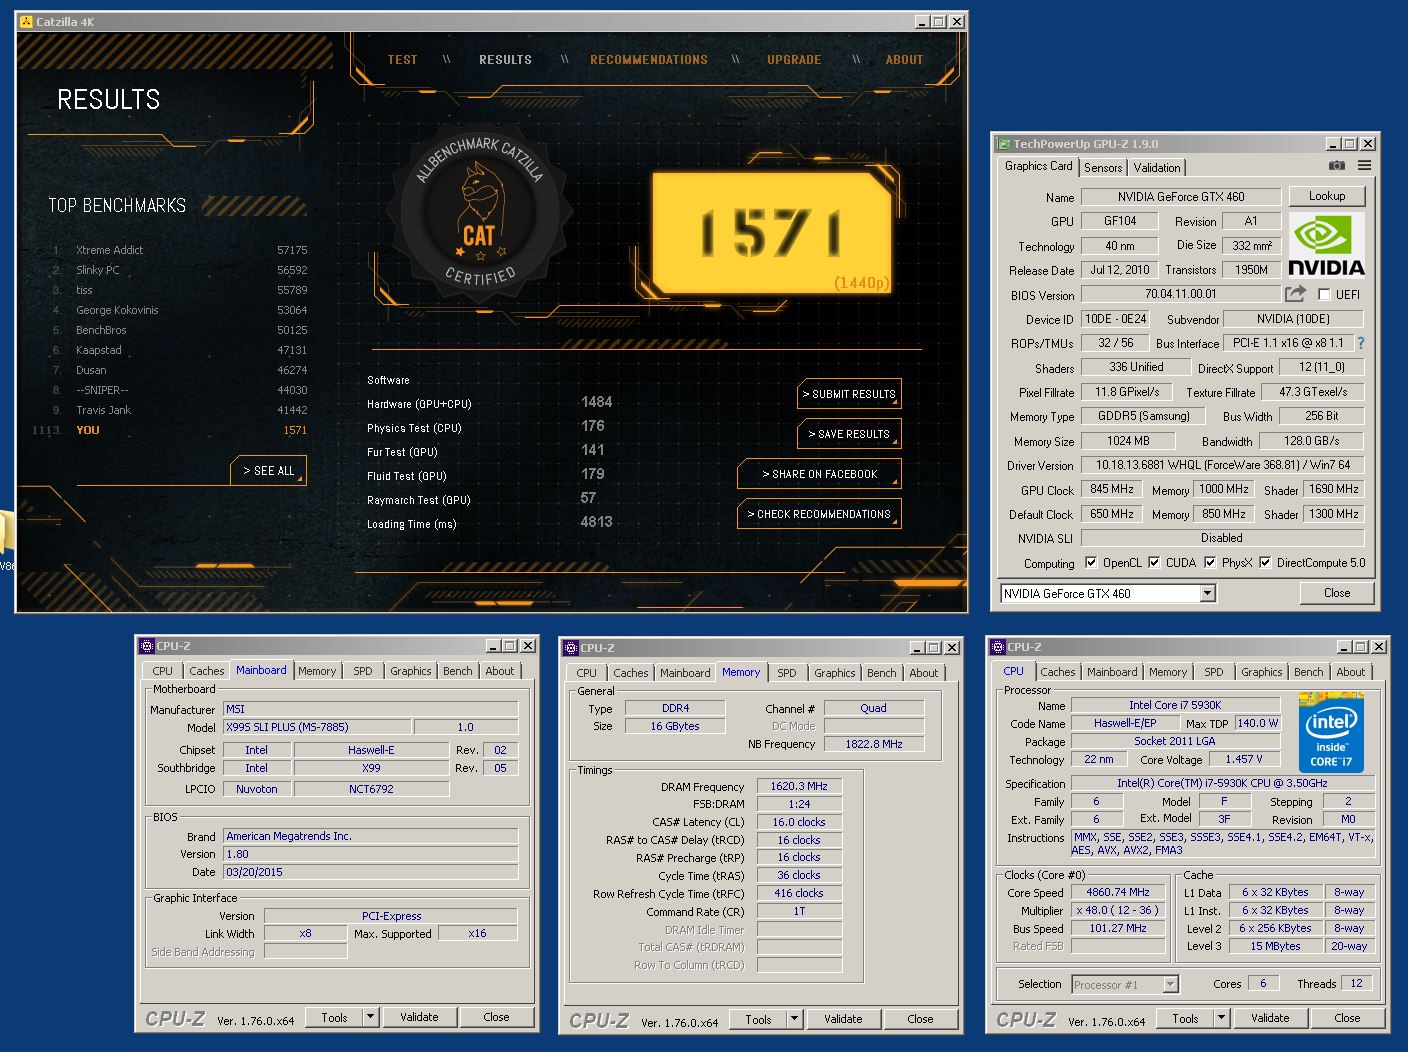Toggle the DirectCompute 5.0 checkbox
The height and width of the screenshot is (1052, 1408).
pos(1266,562)
